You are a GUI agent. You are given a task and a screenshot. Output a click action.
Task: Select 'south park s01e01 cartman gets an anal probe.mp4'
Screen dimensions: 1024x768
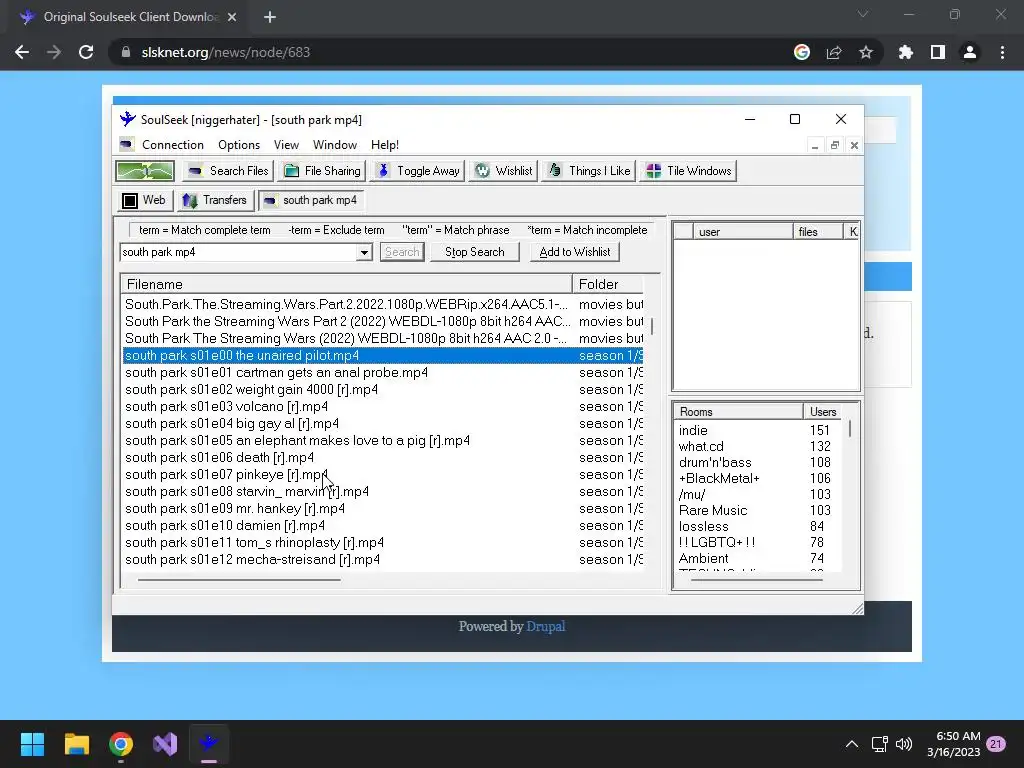coord(383,372)
